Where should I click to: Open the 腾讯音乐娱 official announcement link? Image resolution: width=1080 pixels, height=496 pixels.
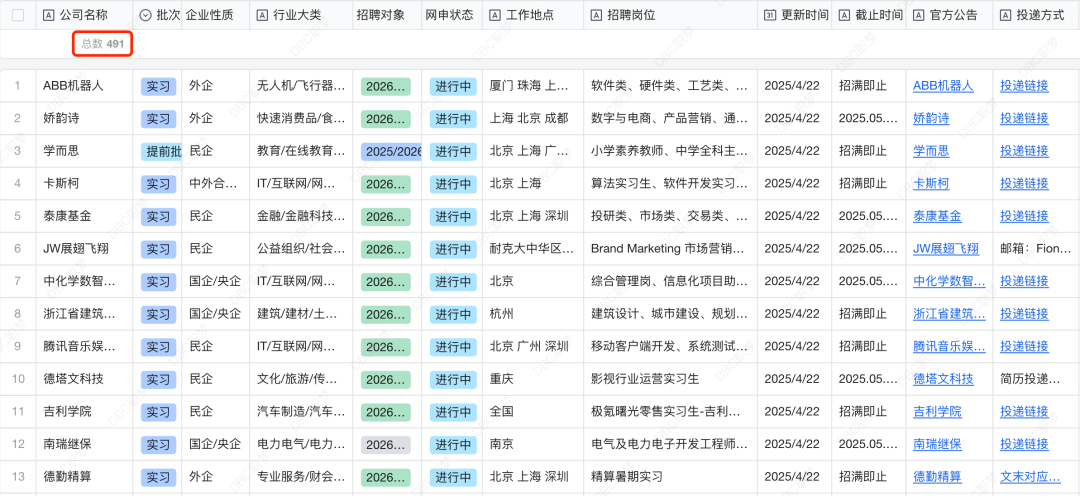[x=949, y=346]
